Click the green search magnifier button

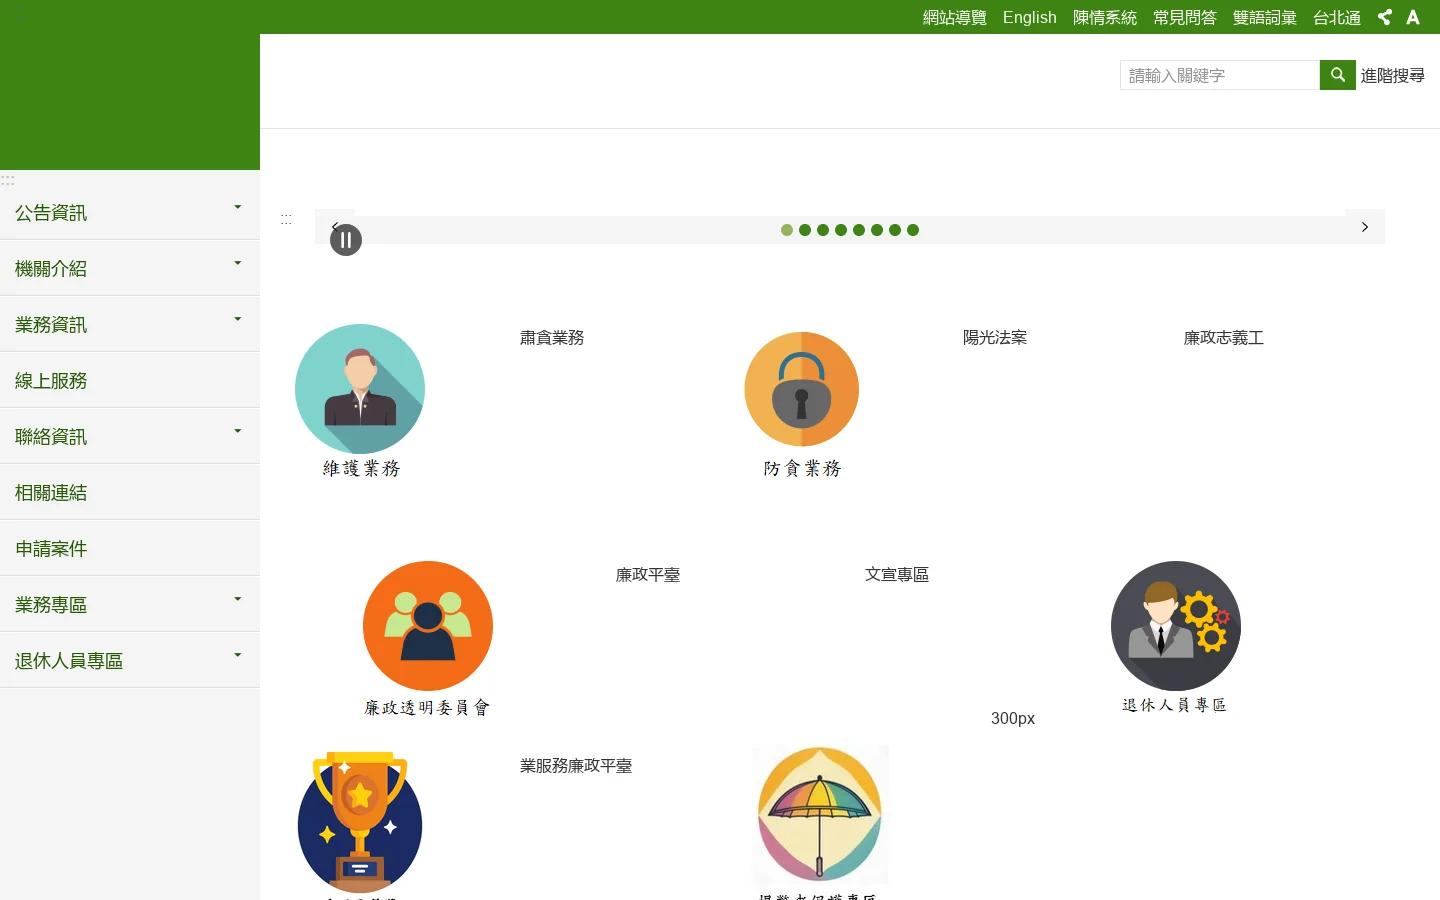pyautogui.click(x=1337, y=75)
